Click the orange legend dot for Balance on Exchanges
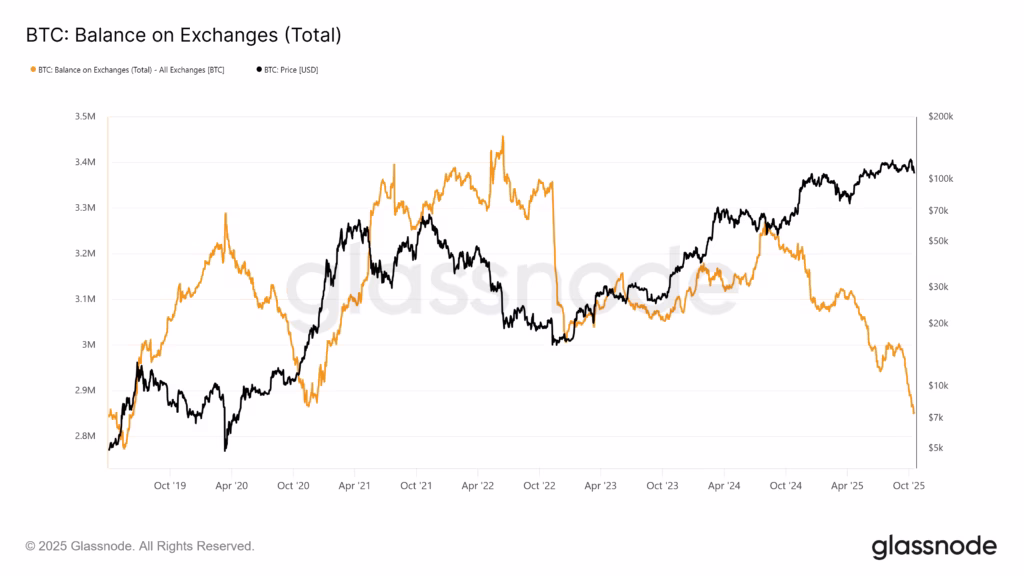The image size is (1024, 576). [32, 70]
